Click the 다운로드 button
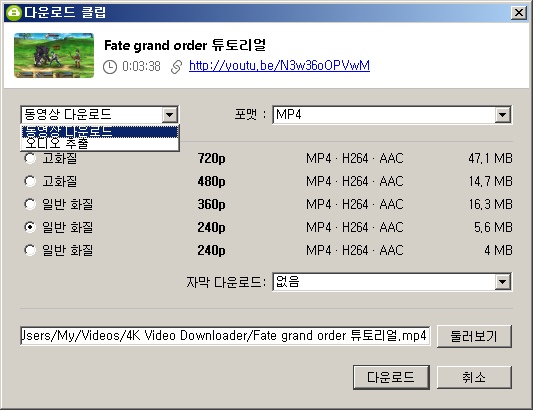Screen dimensions: 533x410 391,377
